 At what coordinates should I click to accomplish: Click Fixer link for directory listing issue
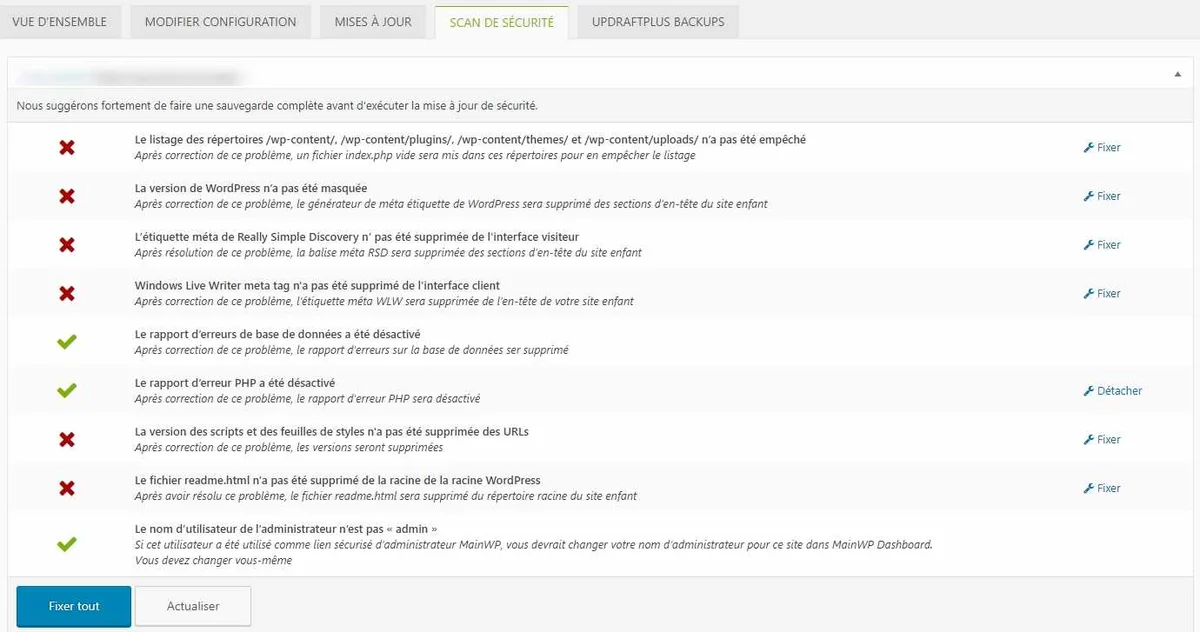click(x=1102, y=148)
